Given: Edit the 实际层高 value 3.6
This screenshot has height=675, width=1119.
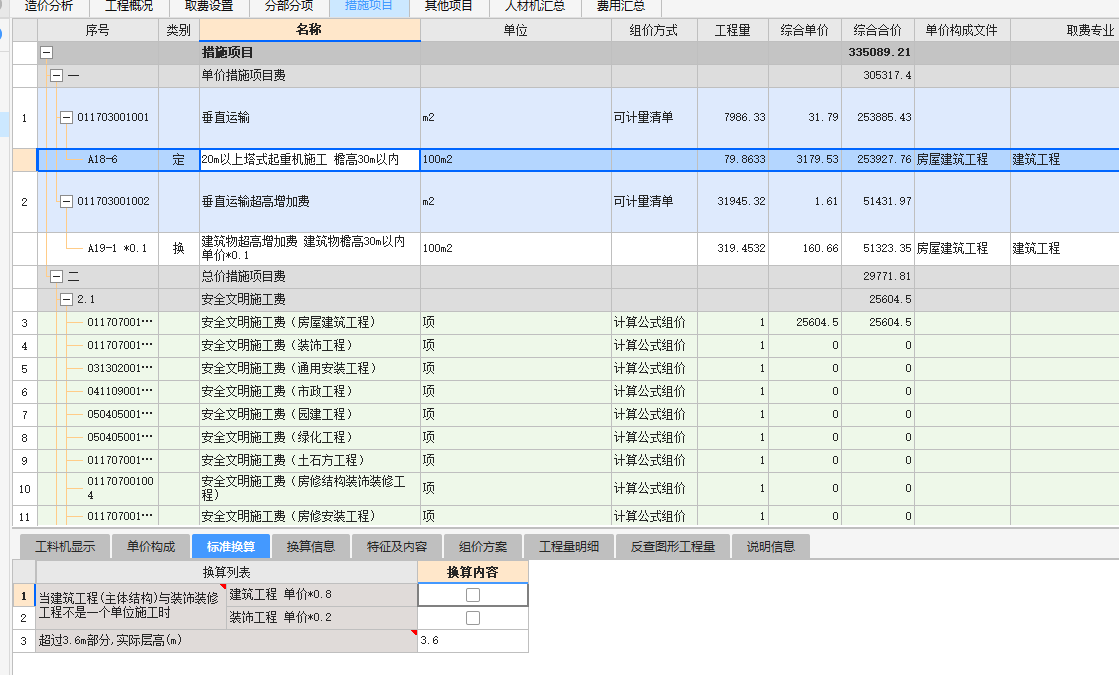Looking at the screenshot, I should click(473, 640).
